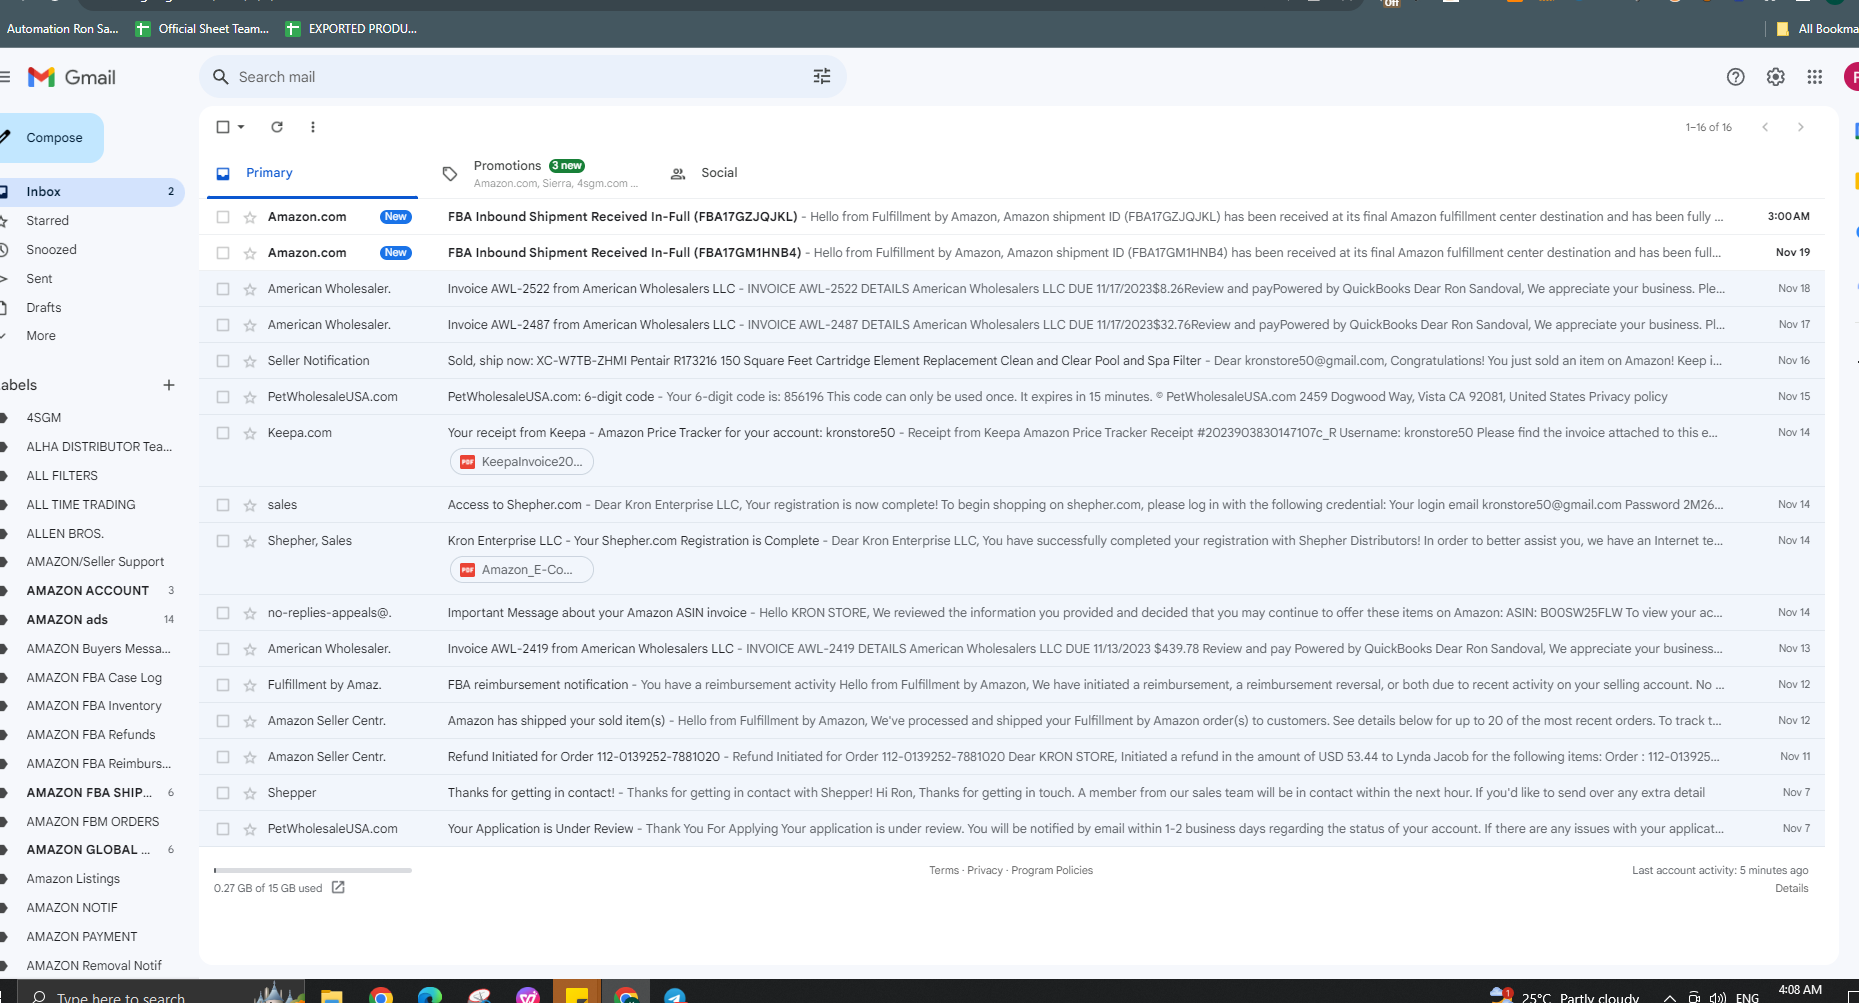Open File Explorer from the taskbar
Screen dimensions: 1859x1003
[x=331, y=995]
